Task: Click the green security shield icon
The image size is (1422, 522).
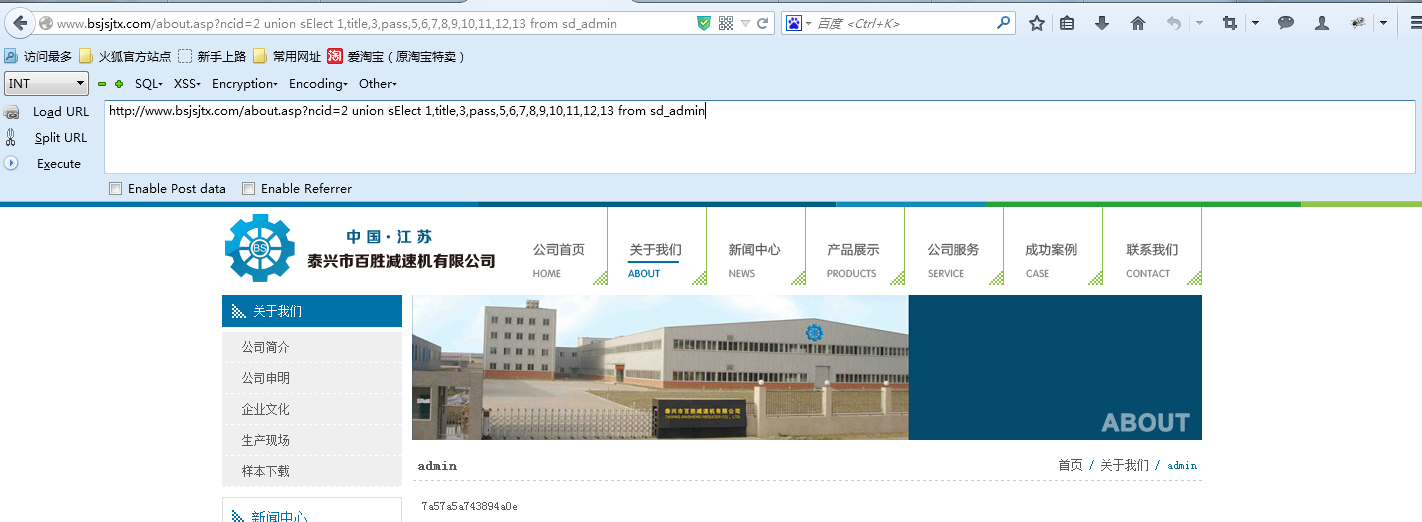Action: 704,23
